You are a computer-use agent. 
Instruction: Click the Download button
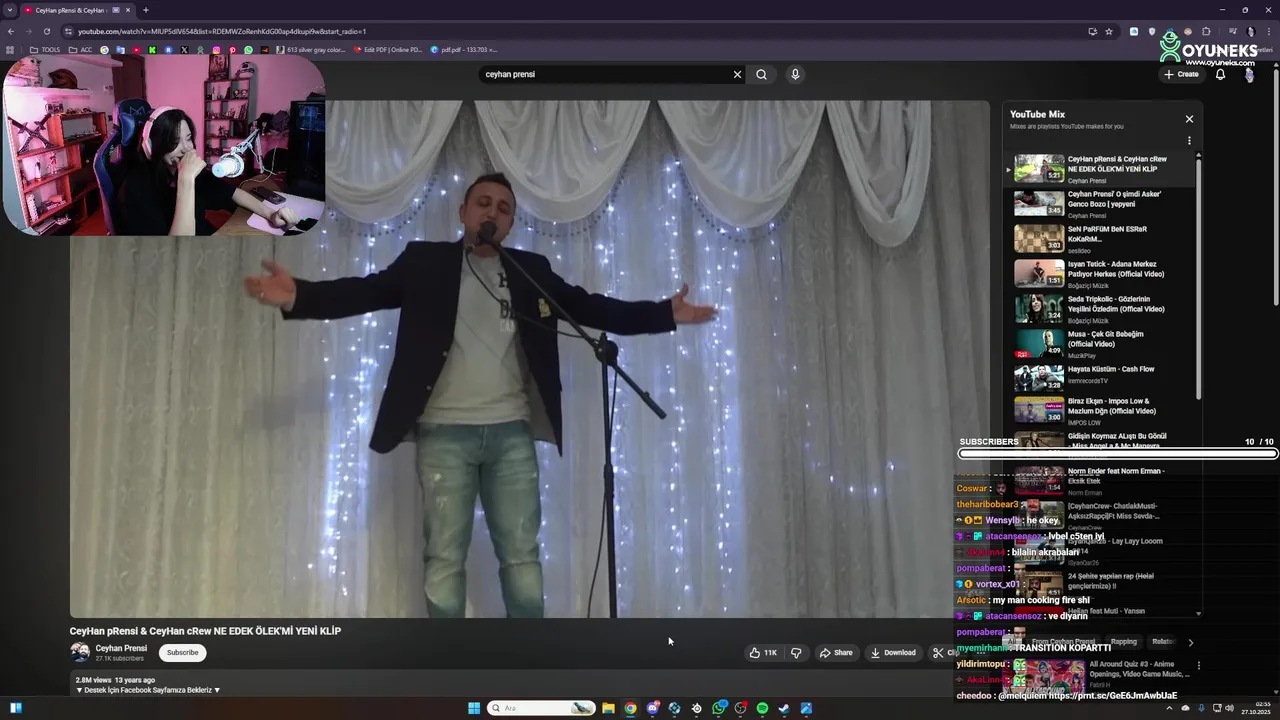pyautogui.click(x=893, y=653)
